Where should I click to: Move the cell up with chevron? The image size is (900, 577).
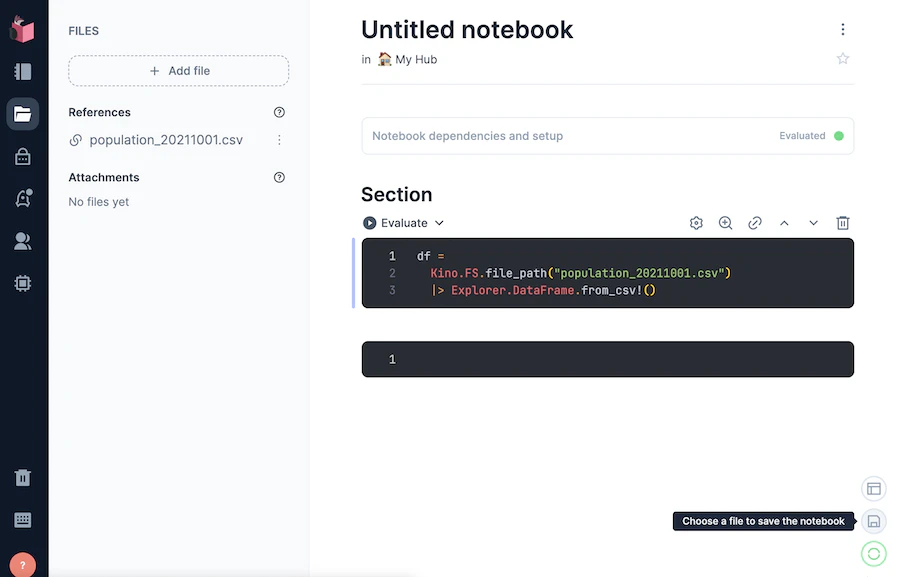coord(784,223)
